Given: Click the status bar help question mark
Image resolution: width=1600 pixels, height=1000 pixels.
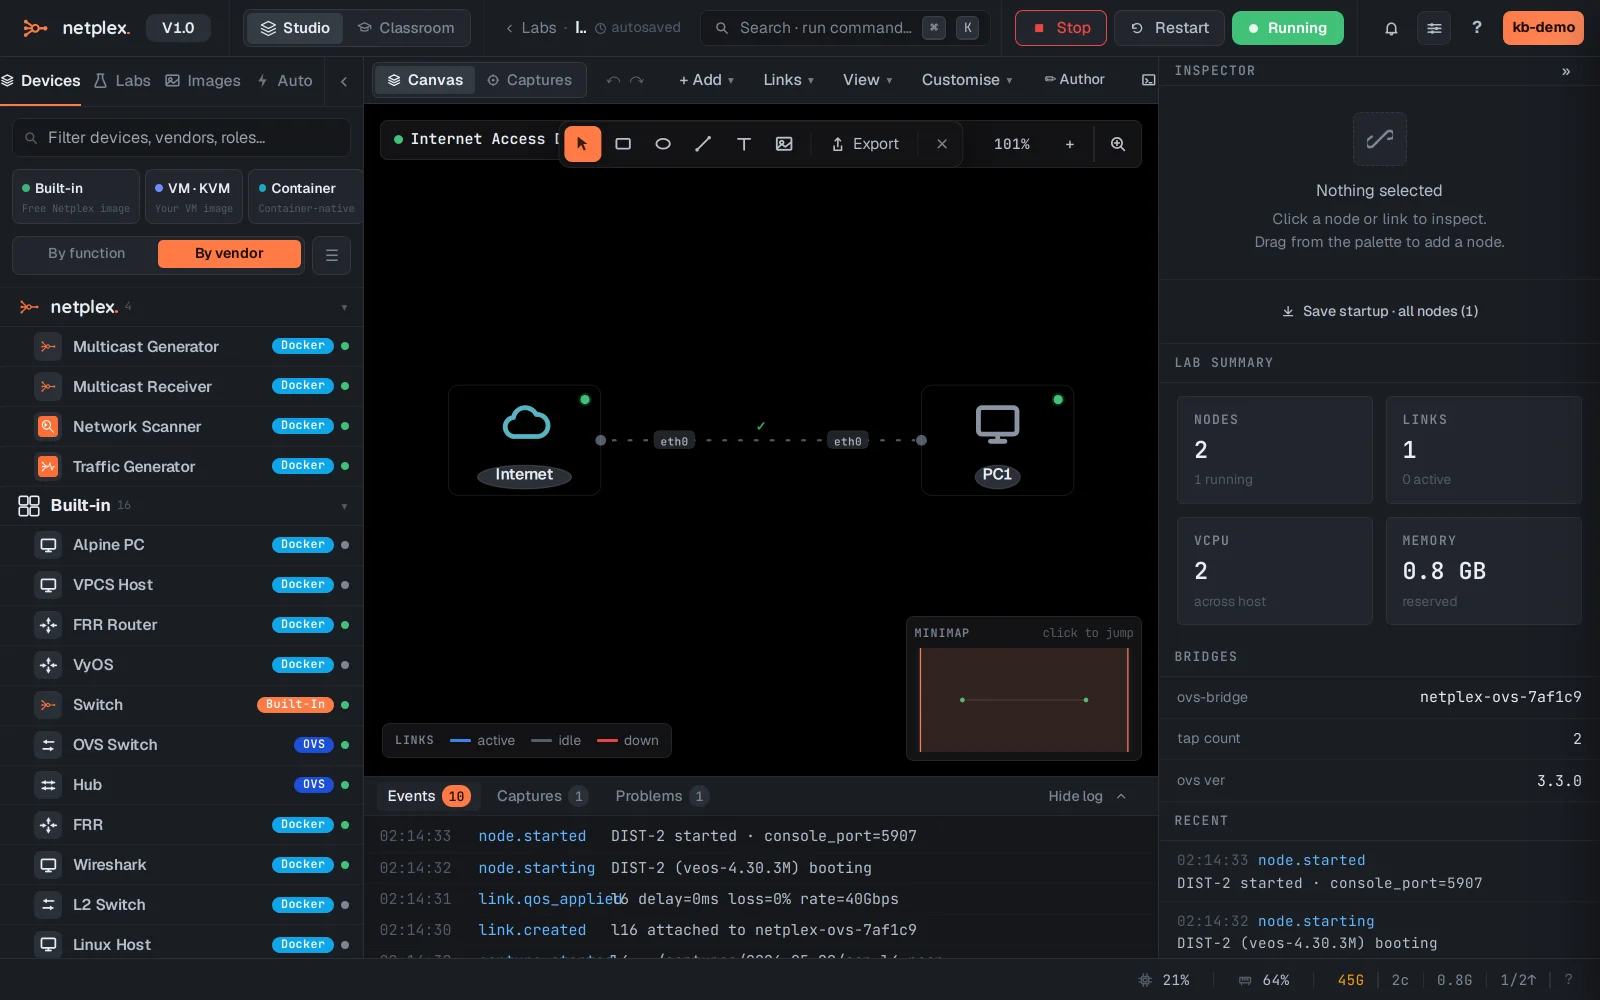Looking at the screenshot, I should pyautogui.click(x=1568, y=980).
